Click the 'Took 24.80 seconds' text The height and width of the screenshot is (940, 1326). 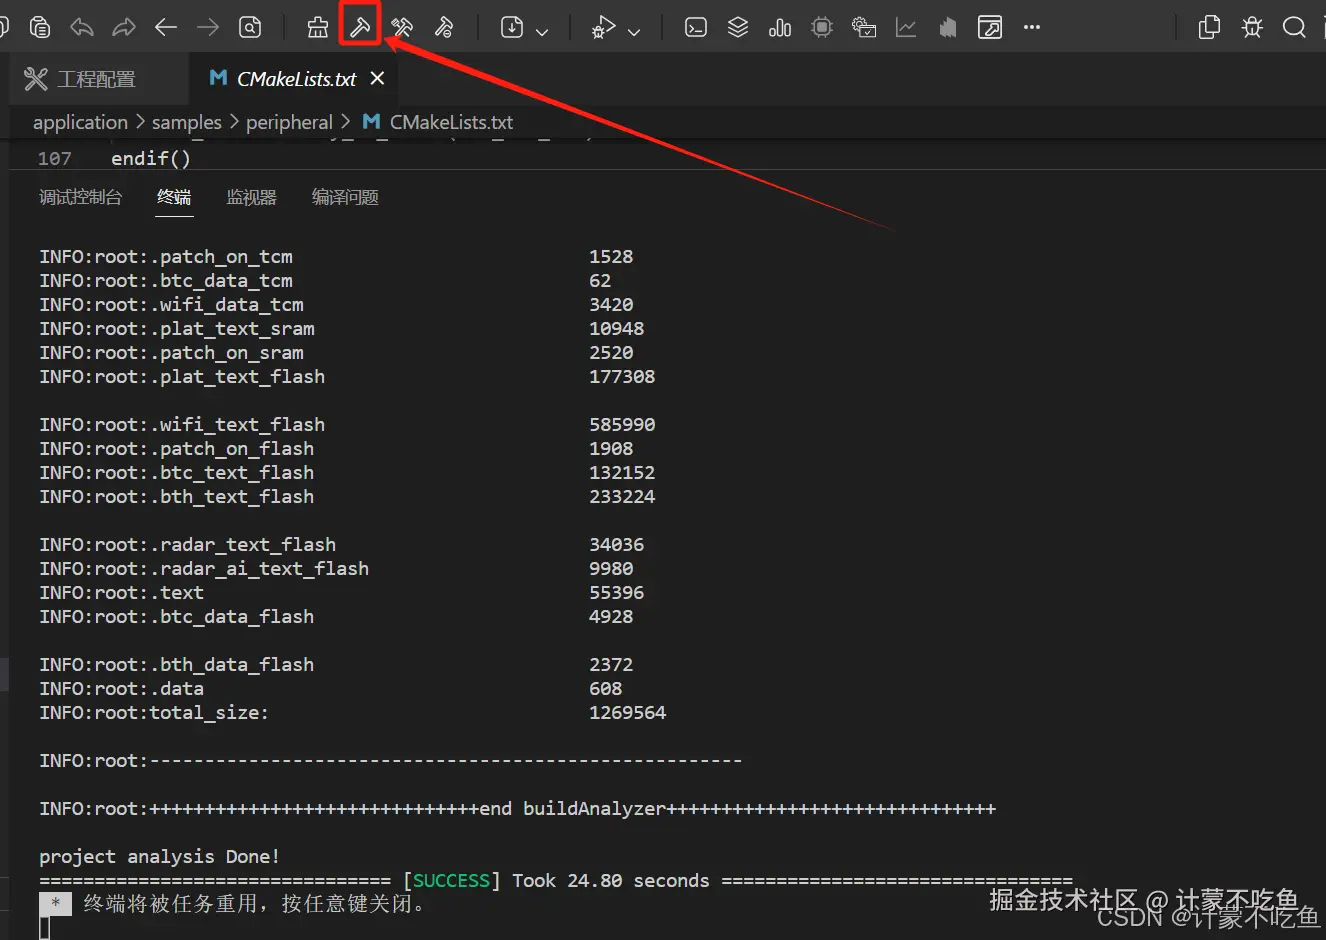[x=610, y=881]
